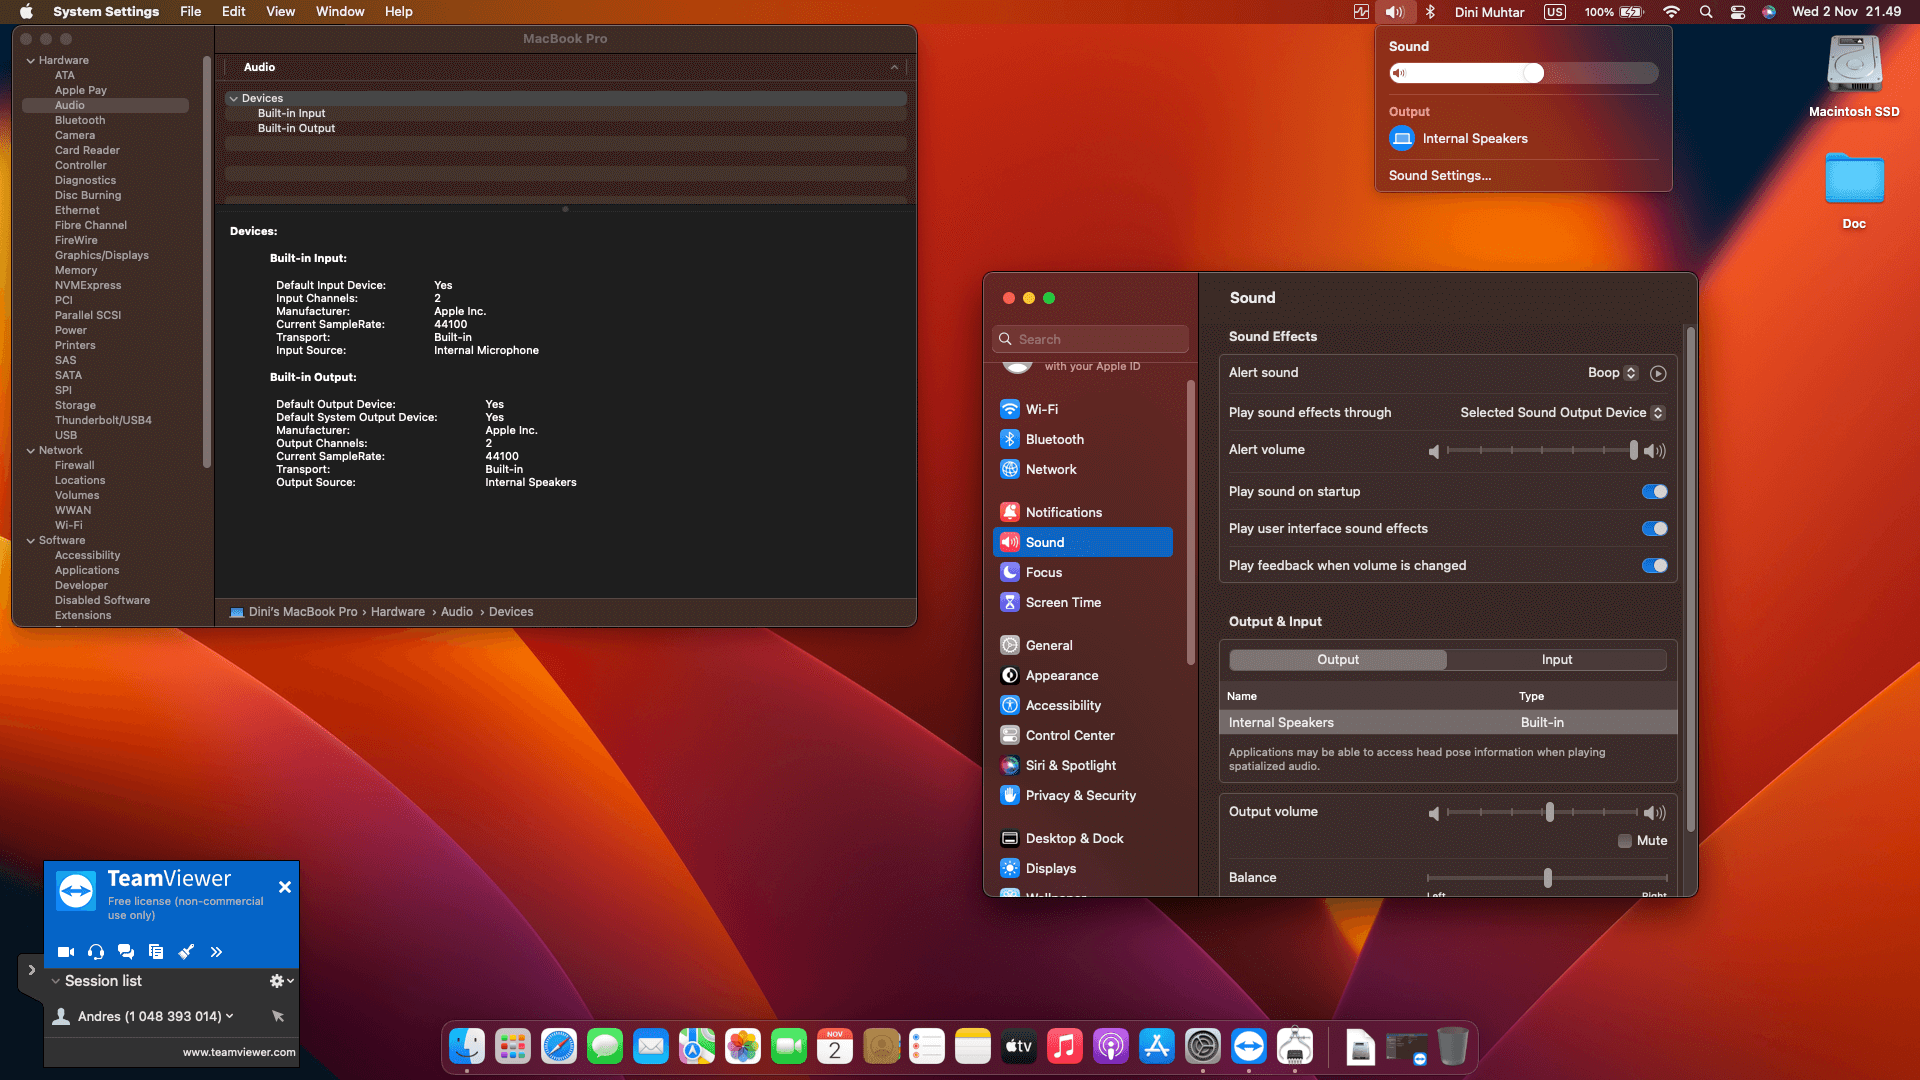The width and height of the screenshot is (1920, 1080).
Task: Open the Play sound effects through dropdown
Action: point(1658,412)
